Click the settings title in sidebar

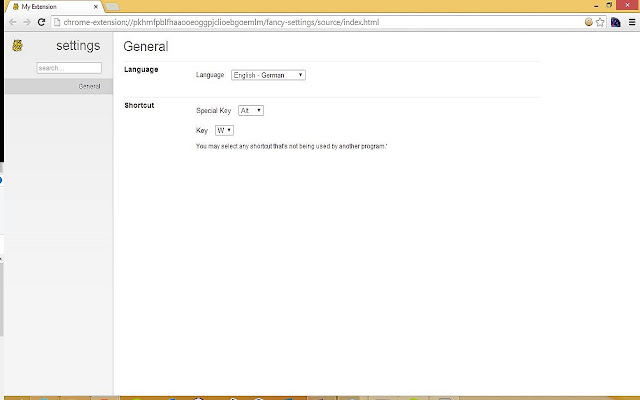[78, 45]
